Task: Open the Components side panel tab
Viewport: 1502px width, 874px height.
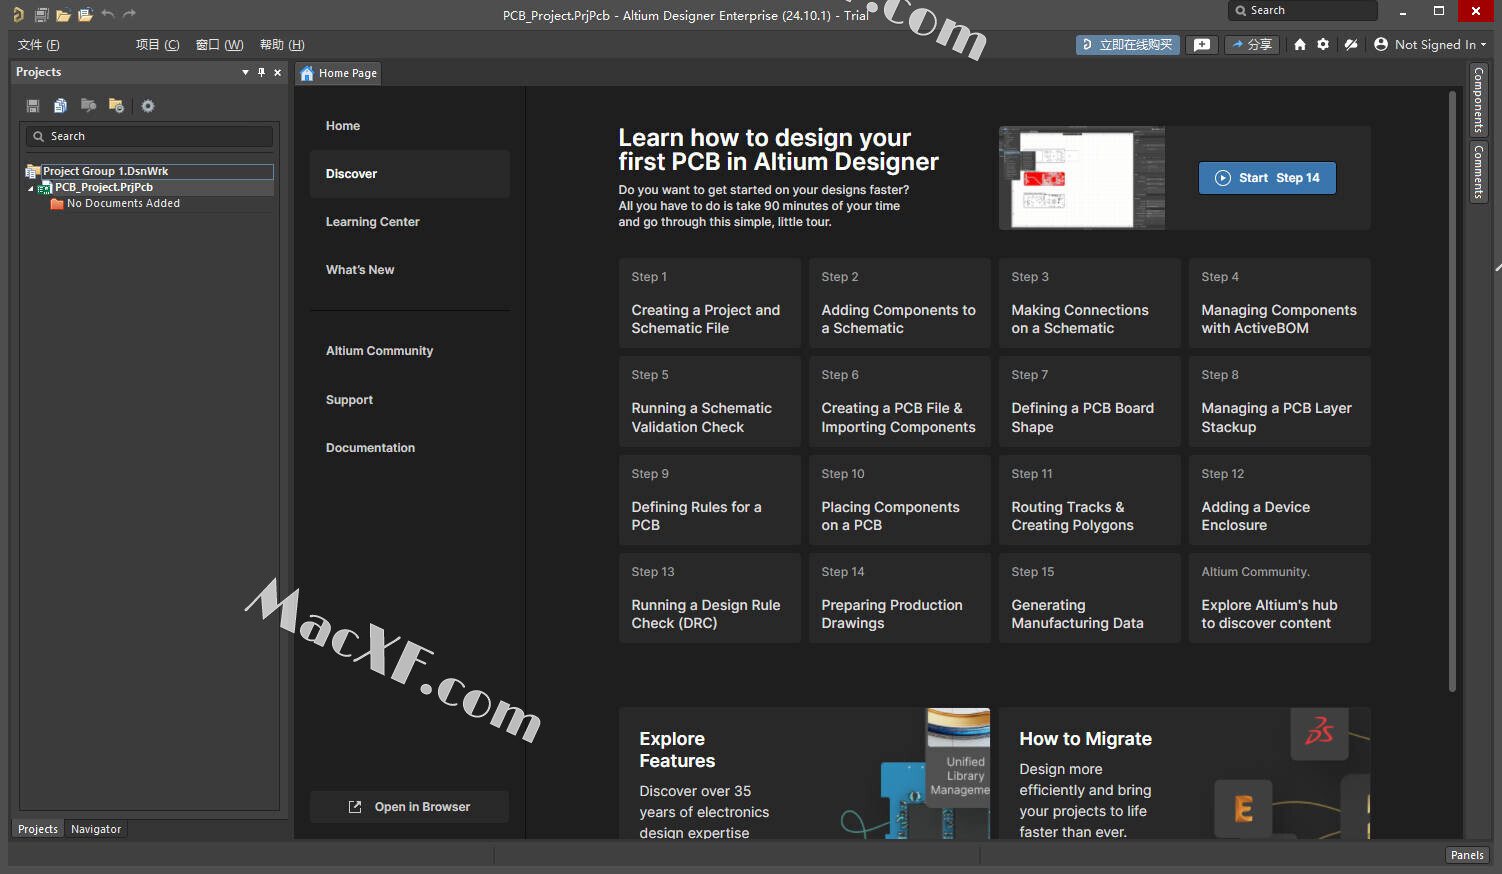Action: 1478,100
